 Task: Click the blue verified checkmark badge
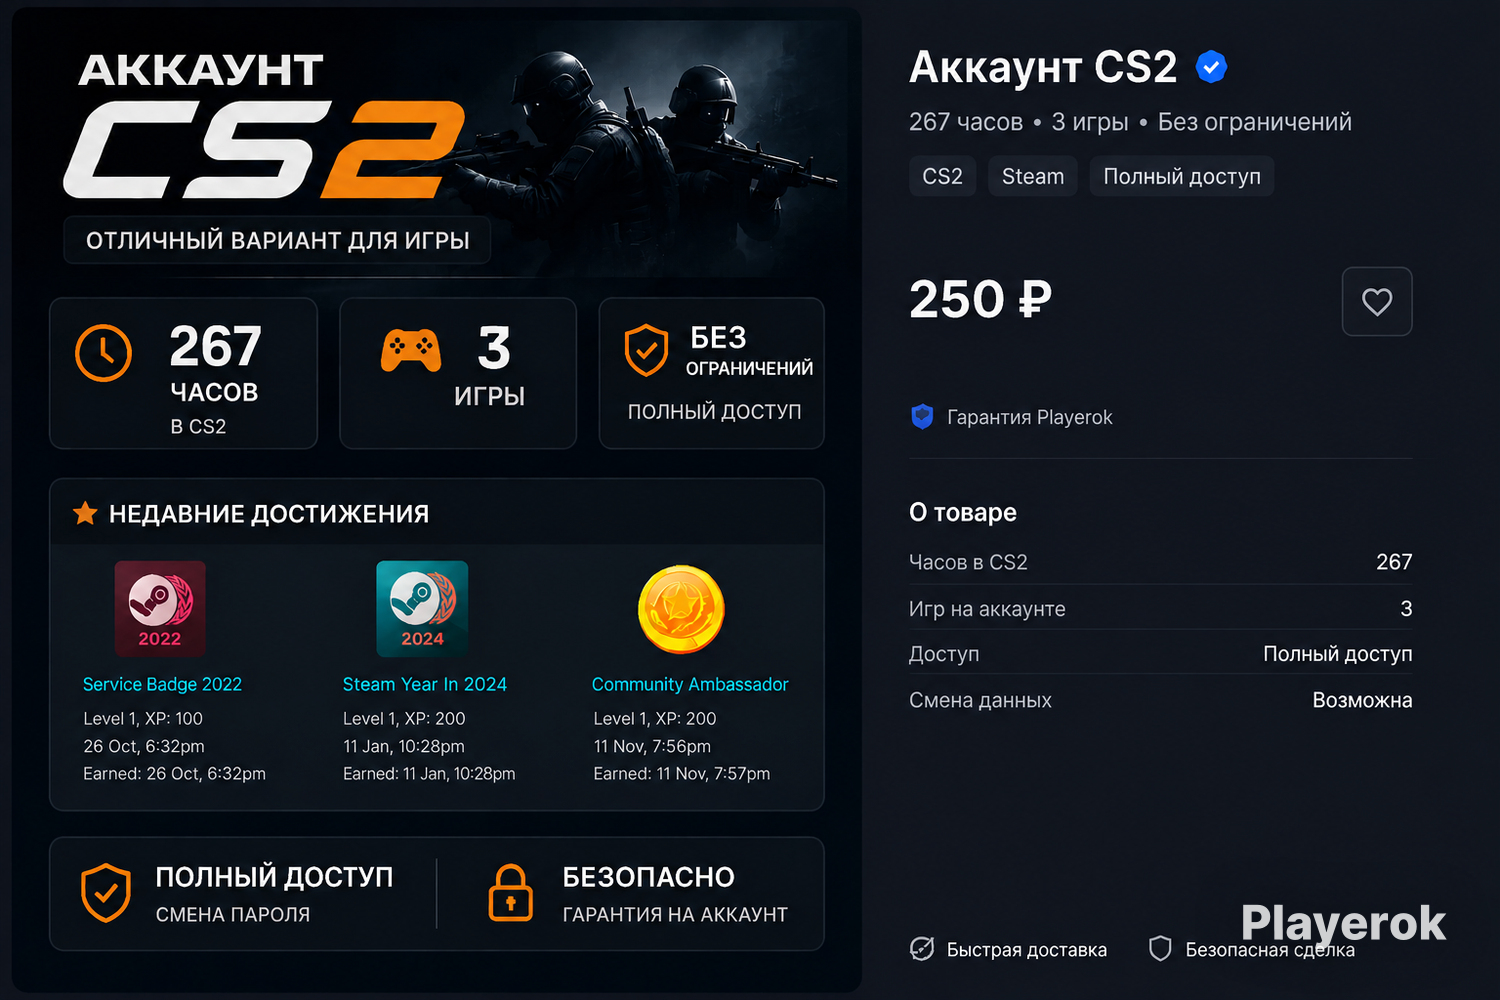[x=1211, y=67]
